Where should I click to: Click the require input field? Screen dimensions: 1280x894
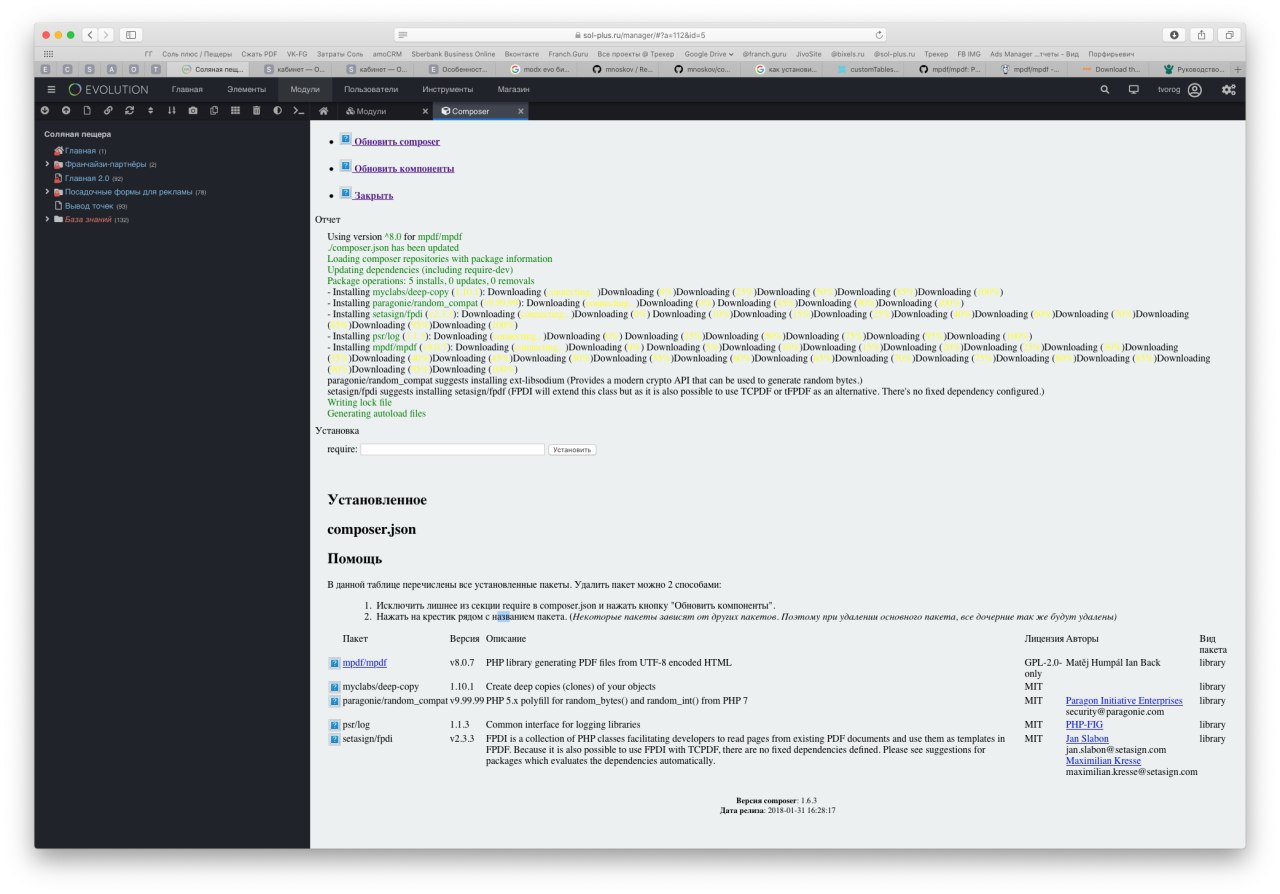click(452, 450)
